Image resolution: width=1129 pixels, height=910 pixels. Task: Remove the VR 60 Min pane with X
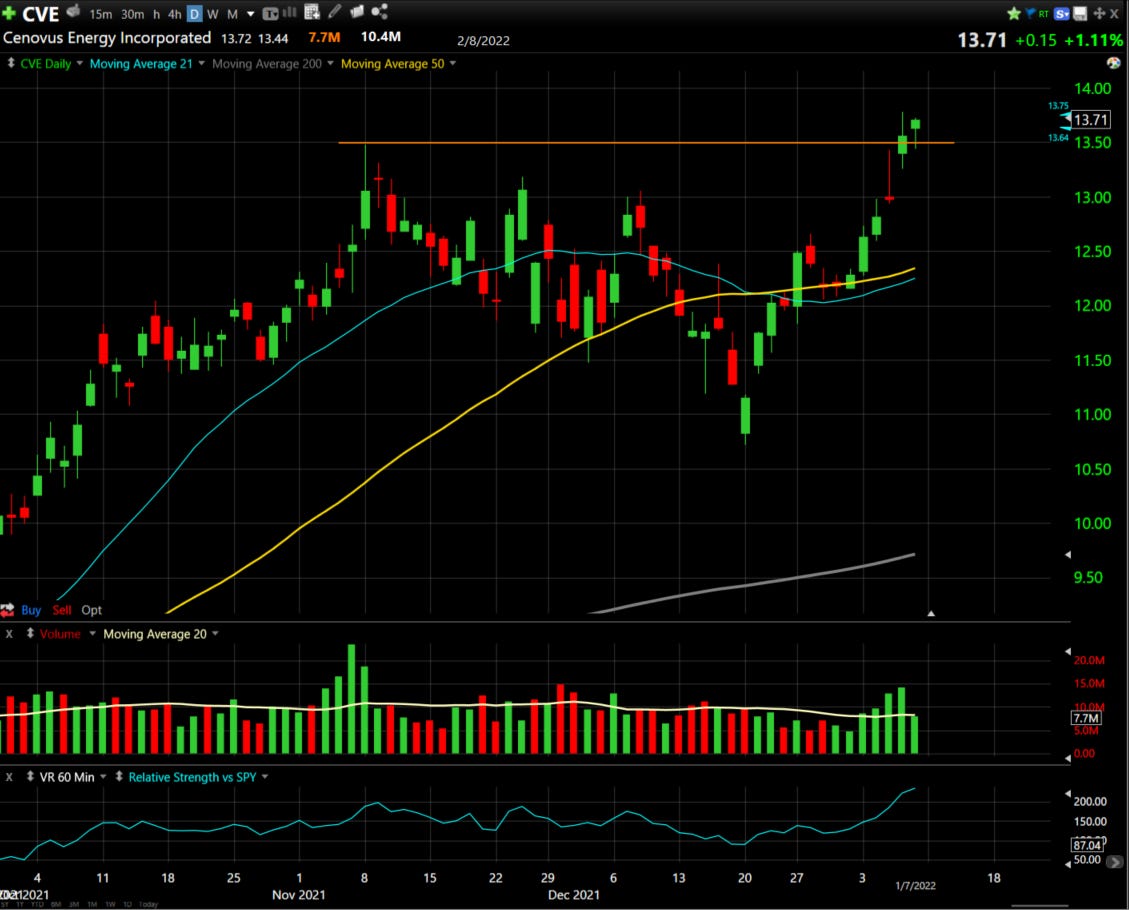9,778
